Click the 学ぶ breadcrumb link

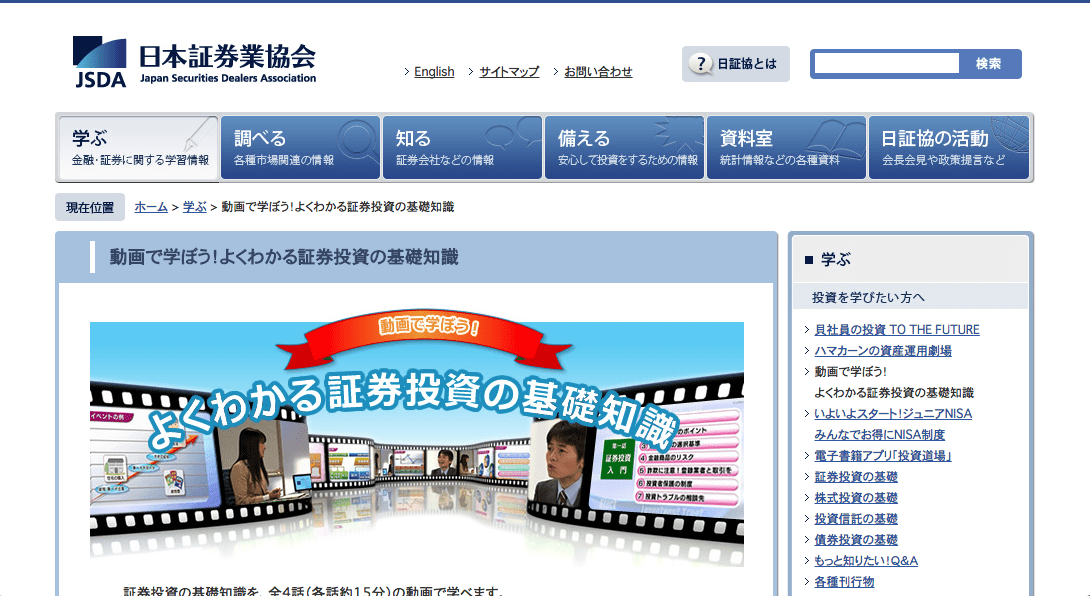(195, 207)
